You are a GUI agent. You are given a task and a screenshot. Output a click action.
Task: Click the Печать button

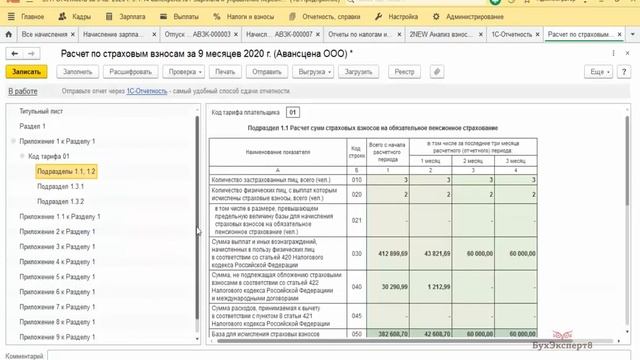coord(225,72)
